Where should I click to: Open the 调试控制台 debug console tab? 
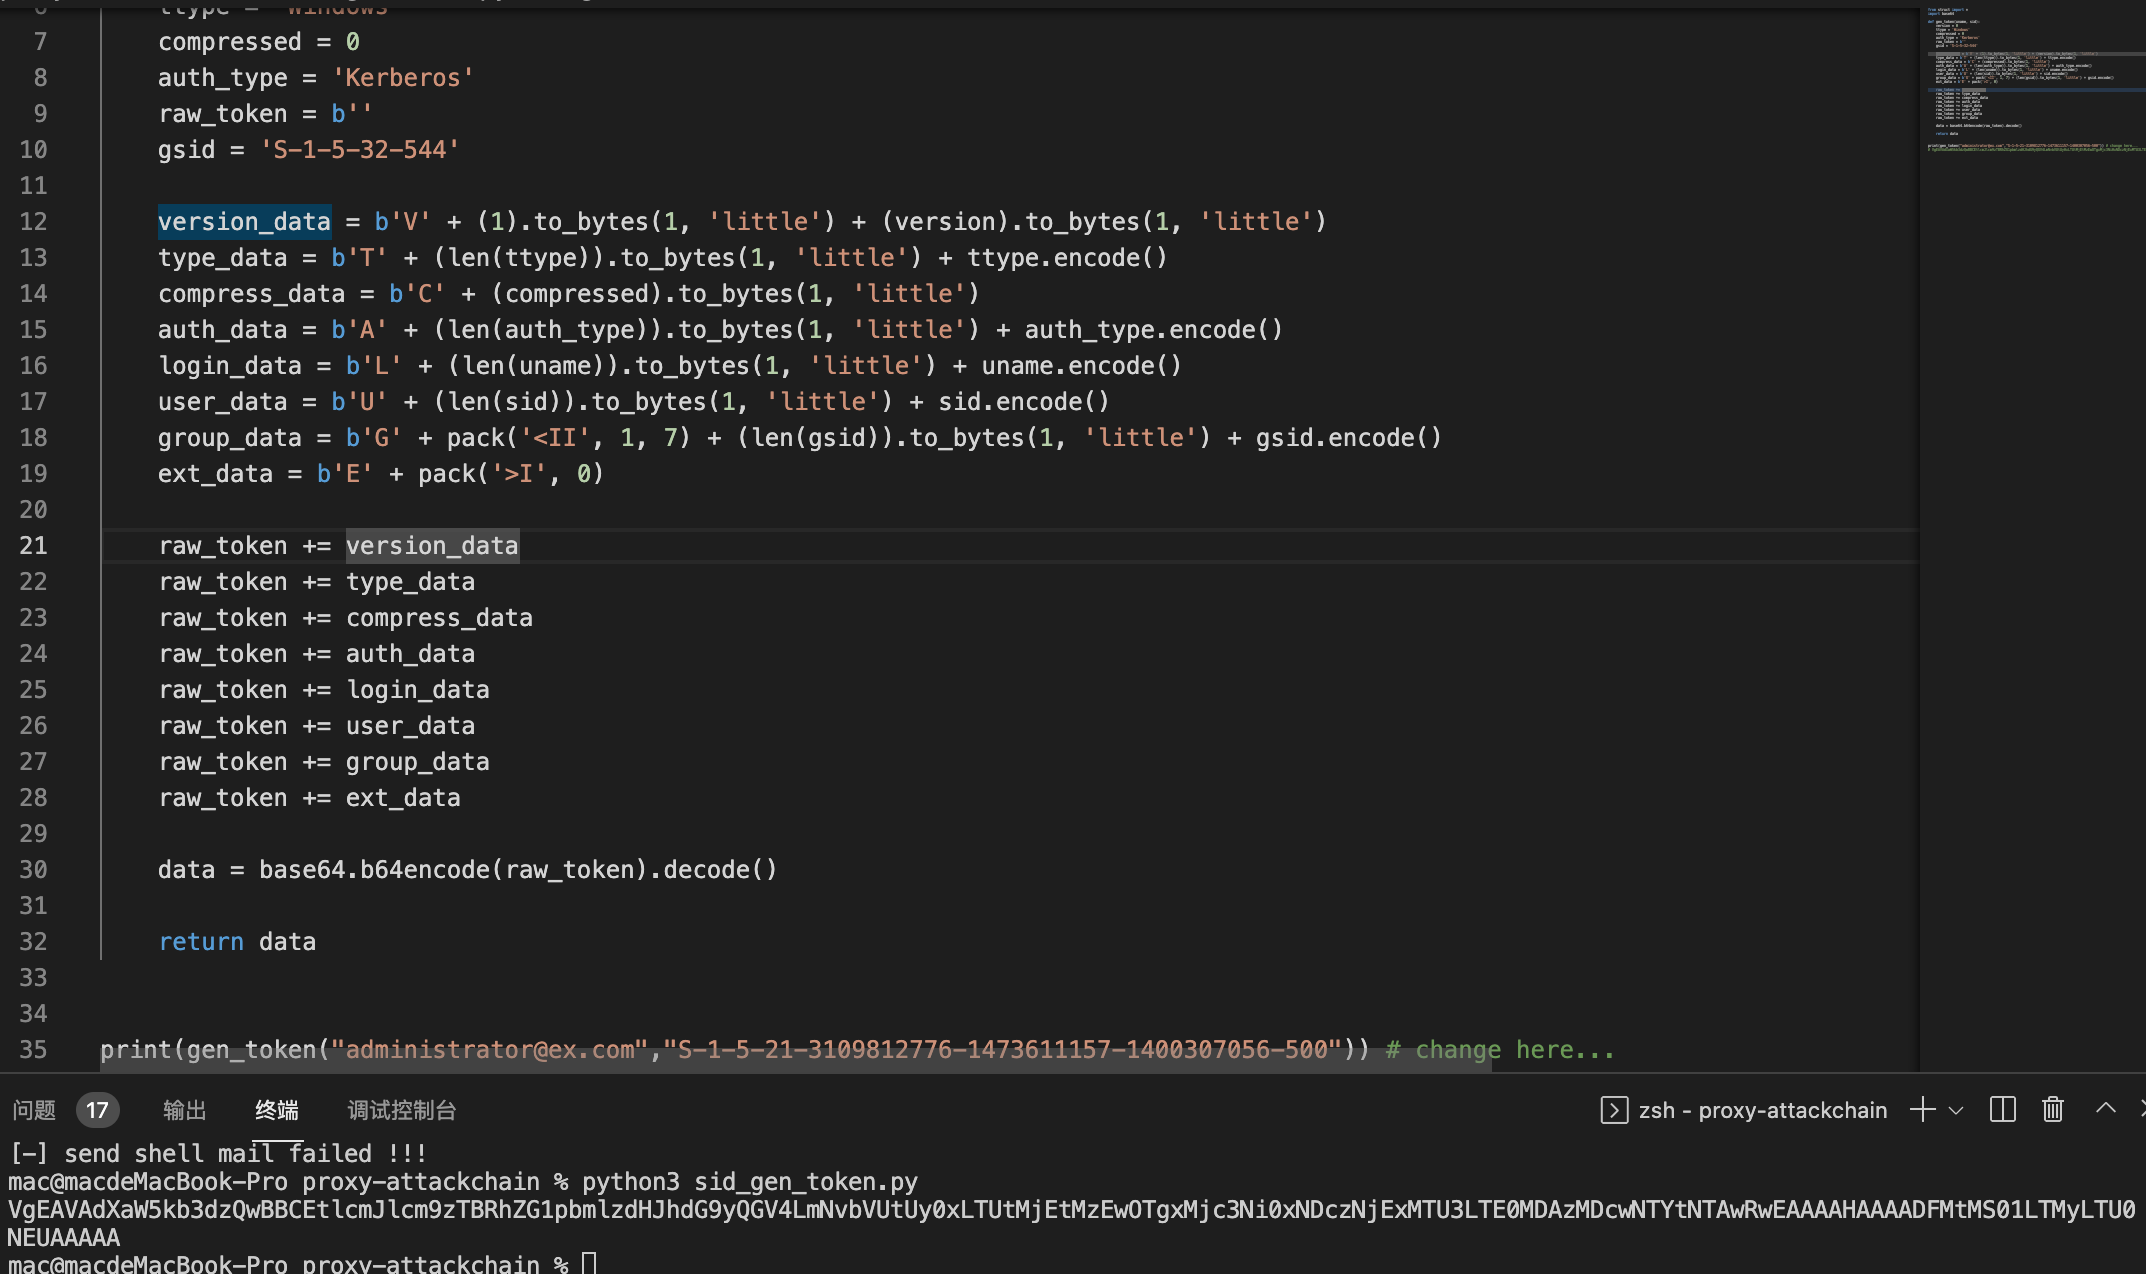click(x=402, y=1110)
